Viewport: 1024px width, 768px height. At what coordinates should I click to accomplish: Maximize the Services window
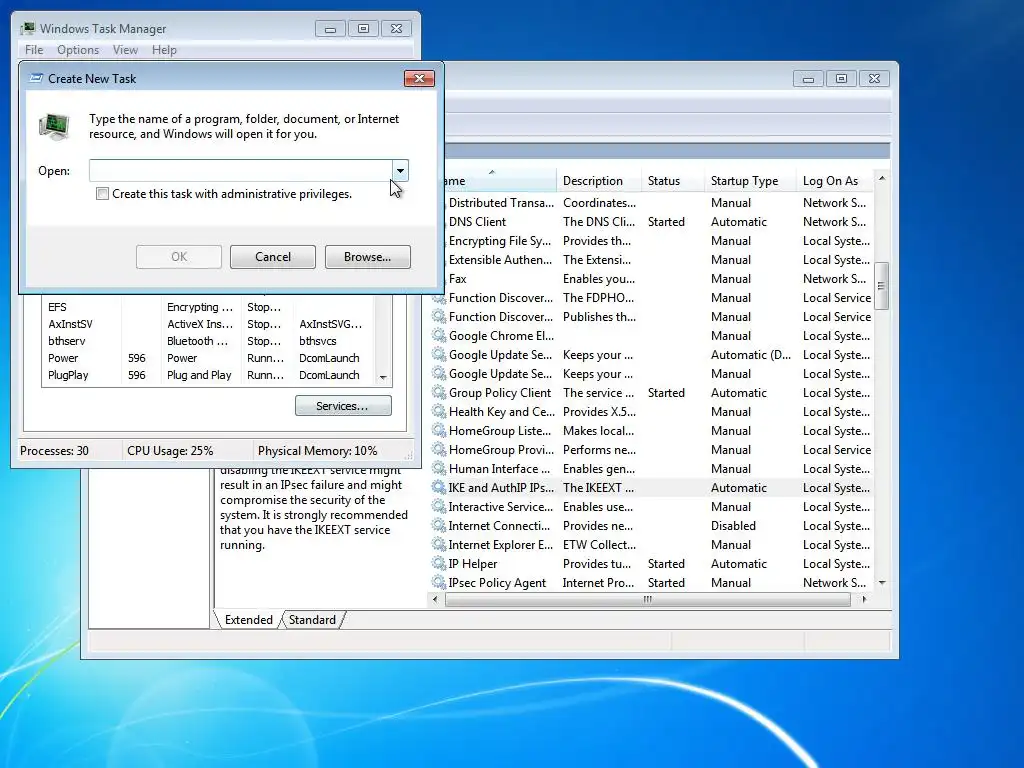[x=841, y=79]
